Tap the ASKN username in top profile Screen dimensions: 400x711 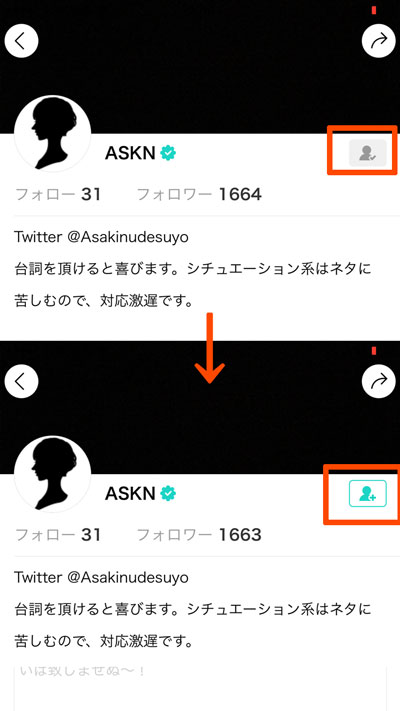(x=131, y=154)
